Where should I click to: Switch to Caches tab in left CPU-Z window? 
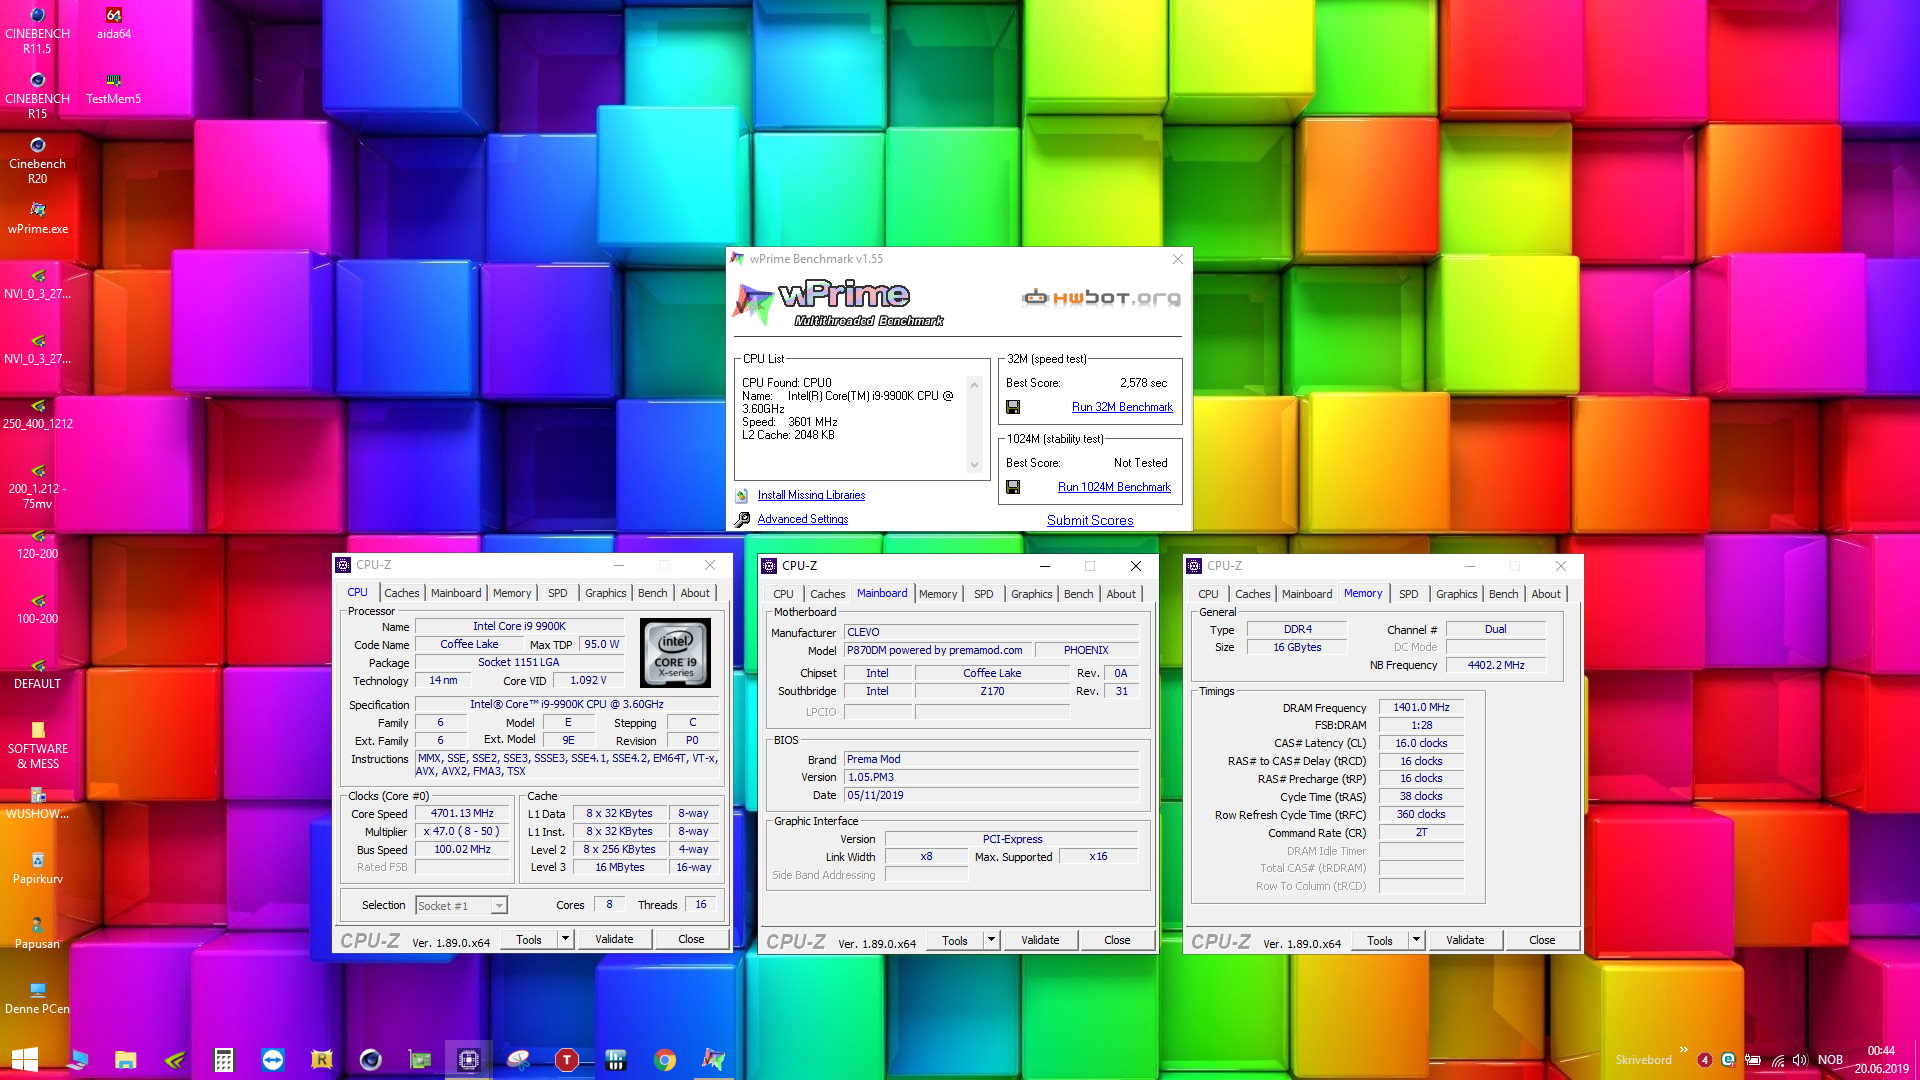(x=402, y=593)
